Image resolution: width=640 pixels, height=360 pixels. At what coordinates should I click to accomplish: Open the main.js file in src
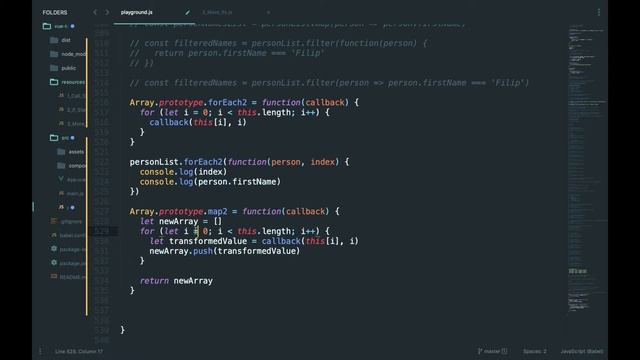tap(72, 193)
